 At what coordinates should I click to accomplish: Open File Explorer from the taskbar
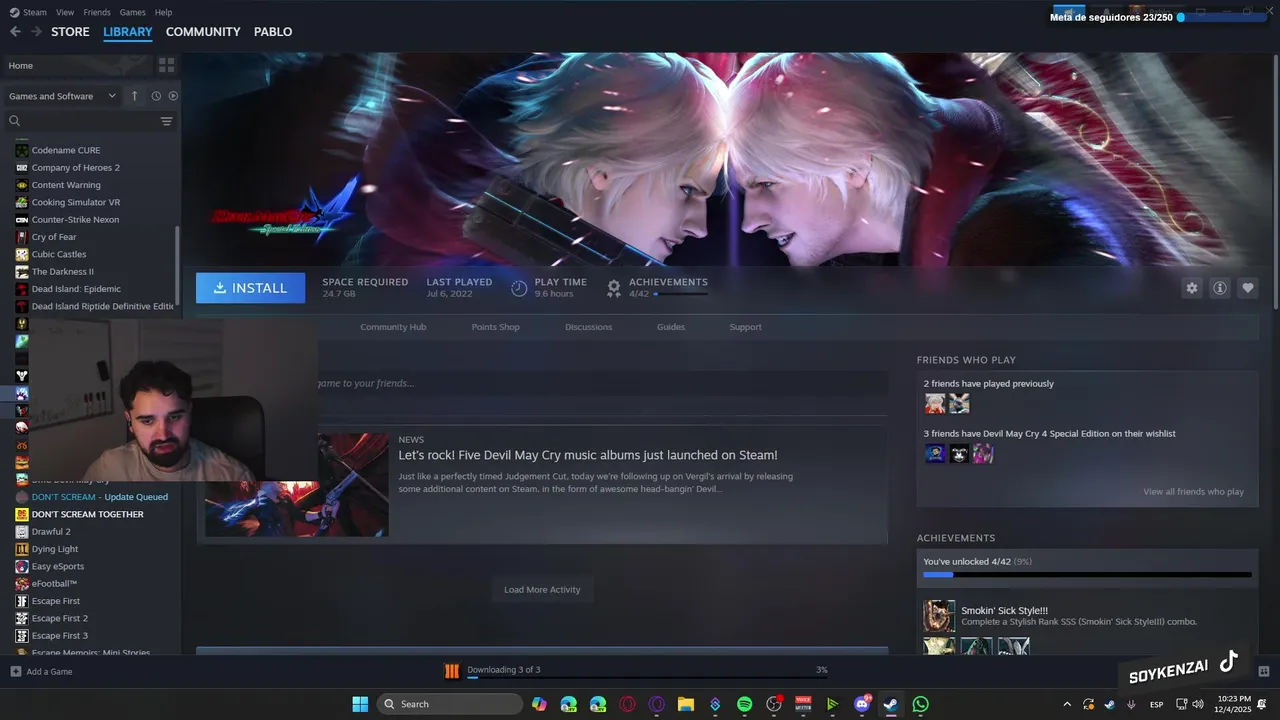point(686,704)
